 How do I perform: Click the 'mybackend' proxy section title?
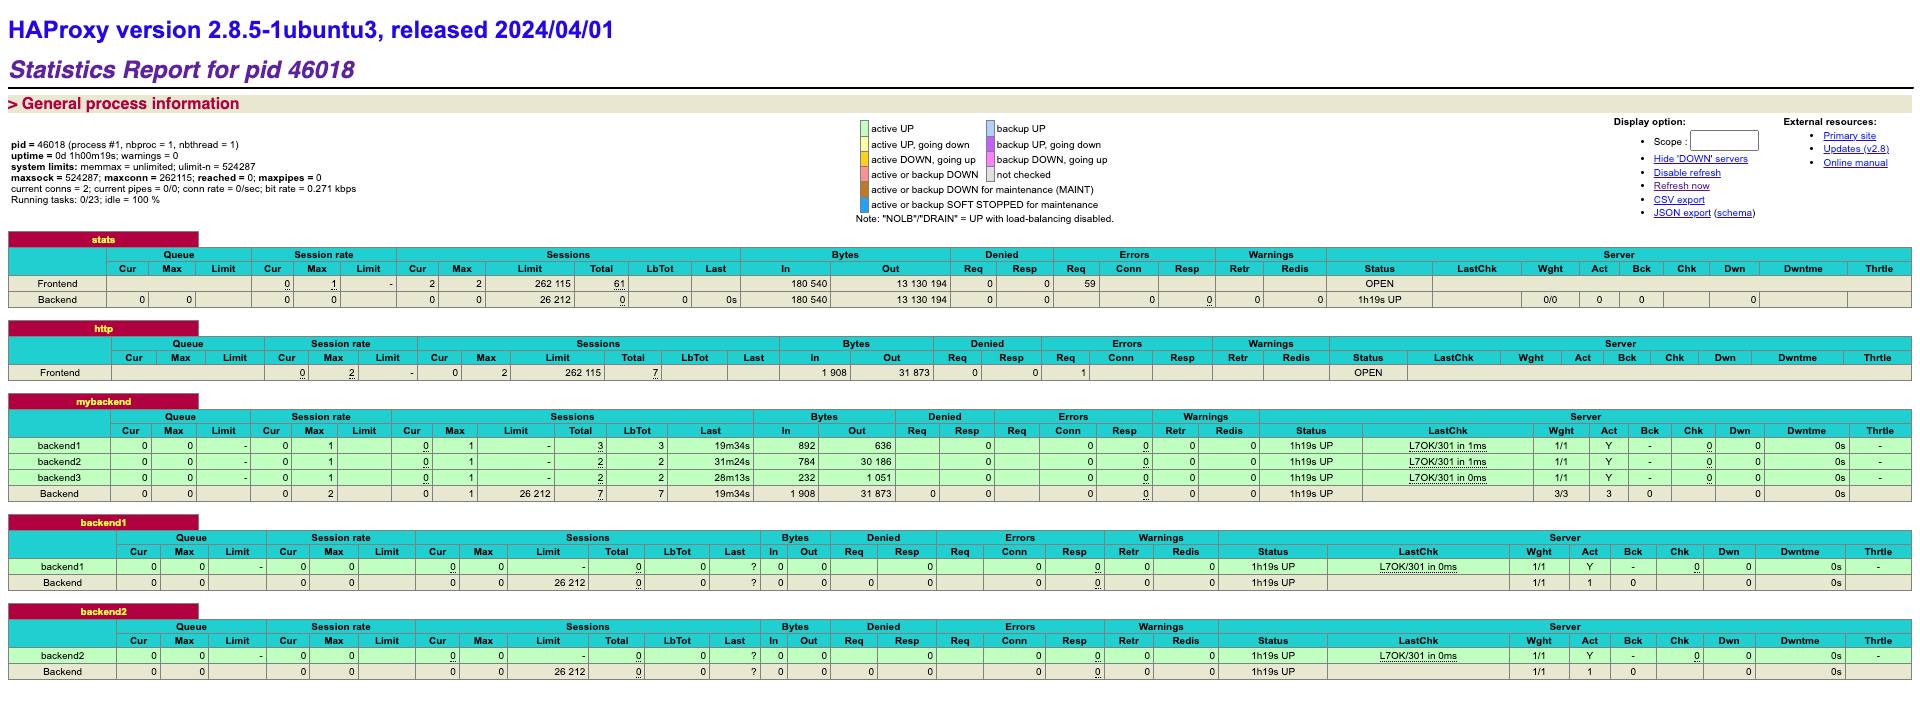pyautogui.click(x=103, y=402)
